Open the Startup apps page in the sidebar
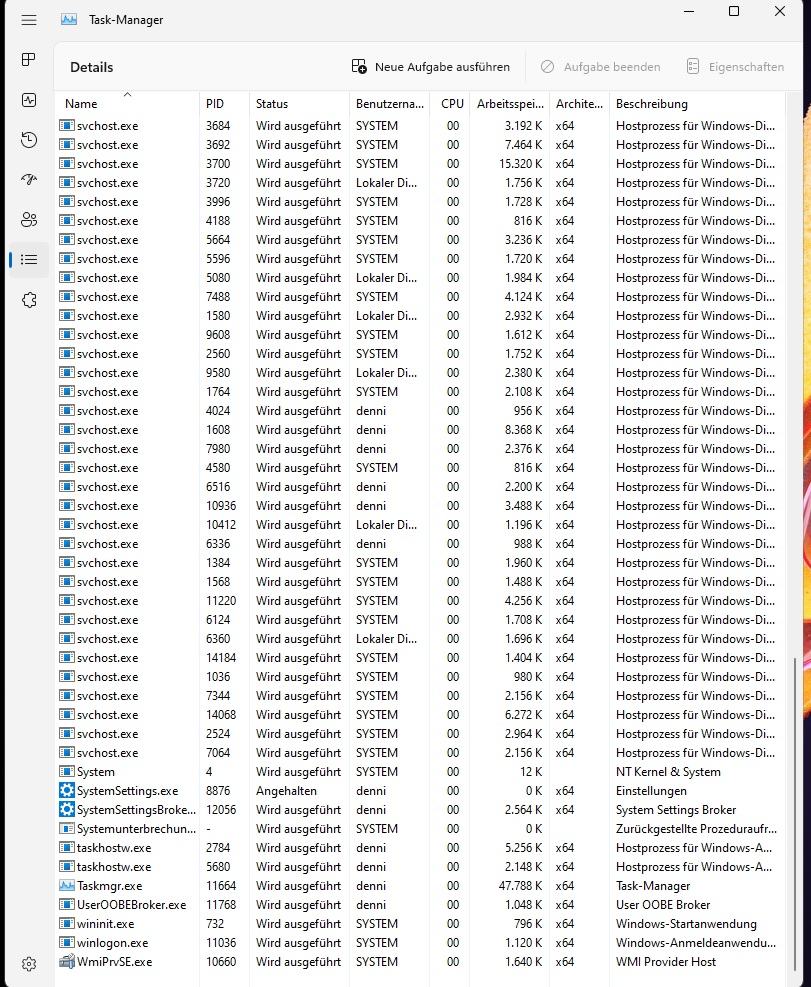Screen dimensions: 811x987 [x=29, y=180]
